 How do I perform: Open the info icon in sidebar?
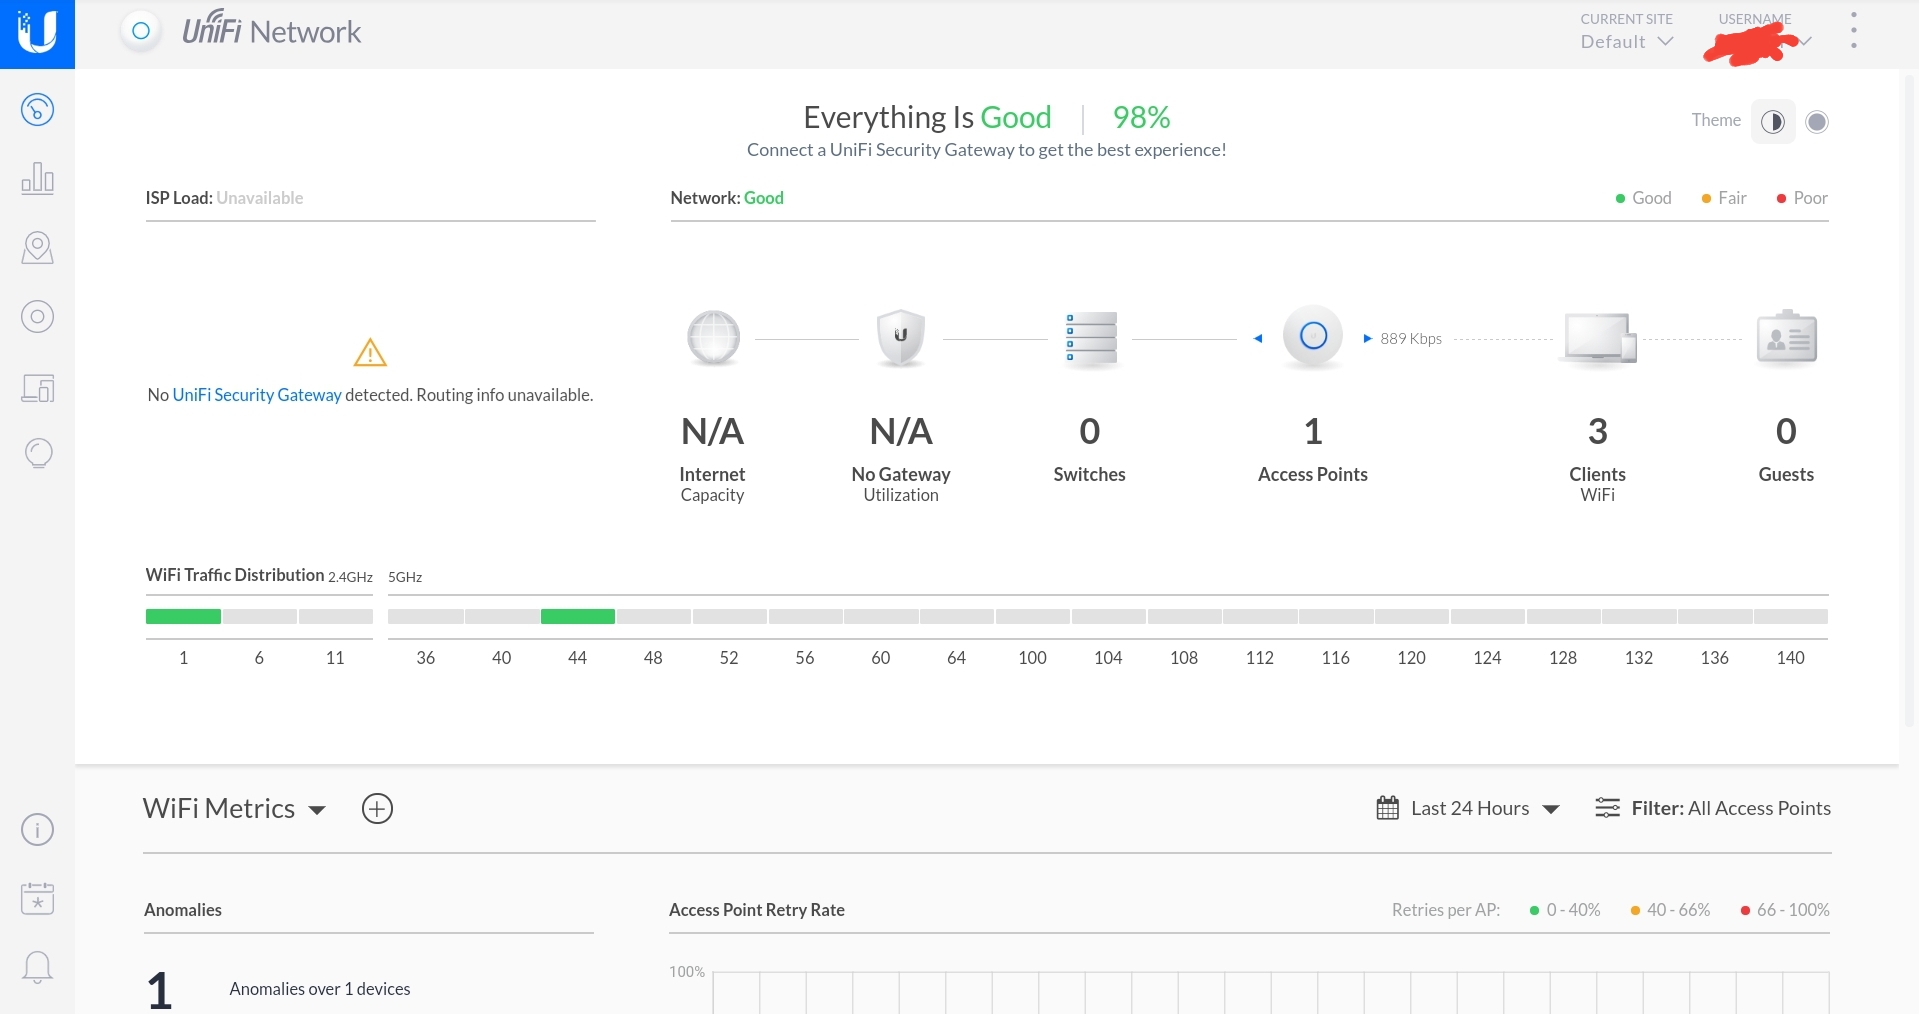tap(37, 829)
